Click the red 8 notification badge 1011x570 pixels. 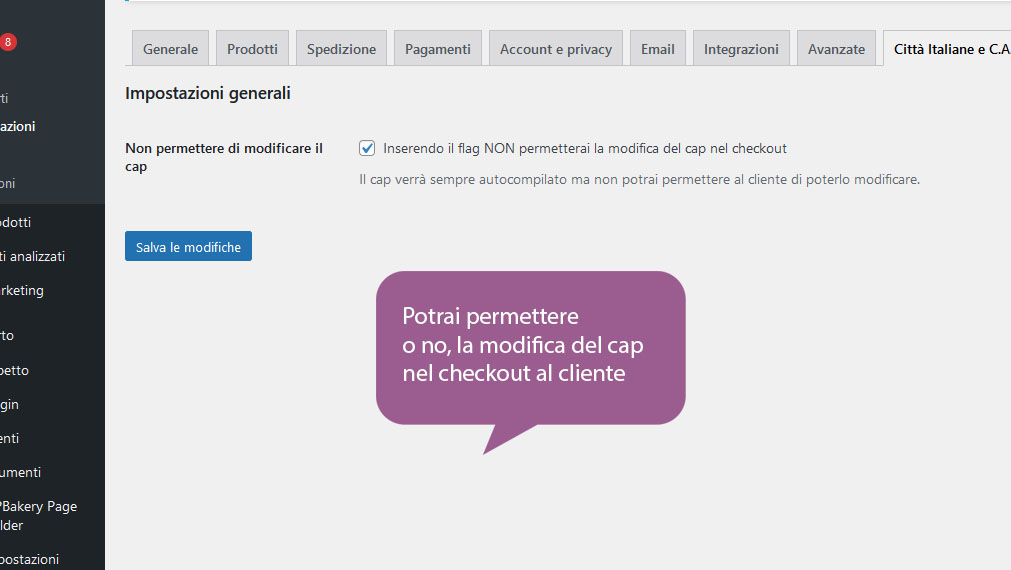8,42
